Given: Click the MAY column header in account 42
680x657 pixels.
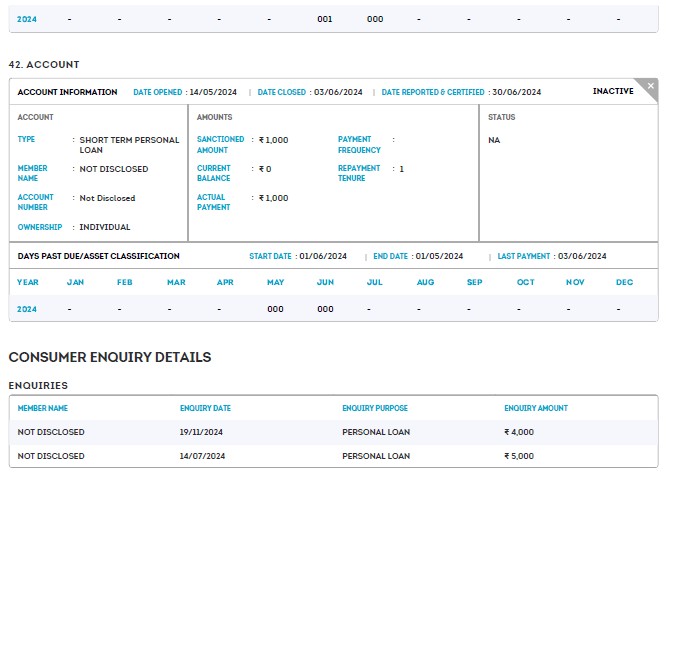Looking at the screenshot, I should (276, 283).
